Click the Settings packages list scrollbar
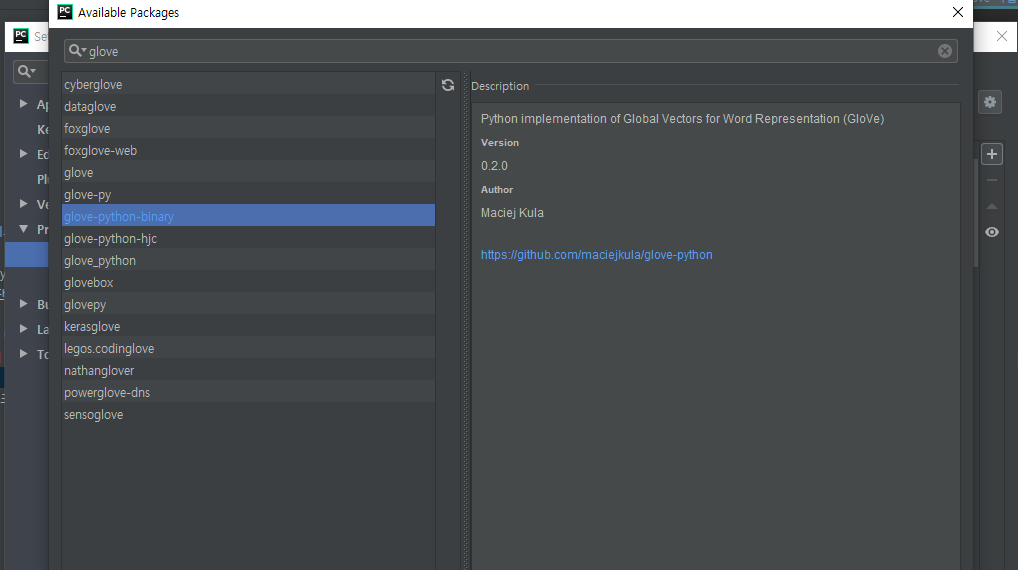Viewport: 1018px width, 570px height. pos(976,214)
